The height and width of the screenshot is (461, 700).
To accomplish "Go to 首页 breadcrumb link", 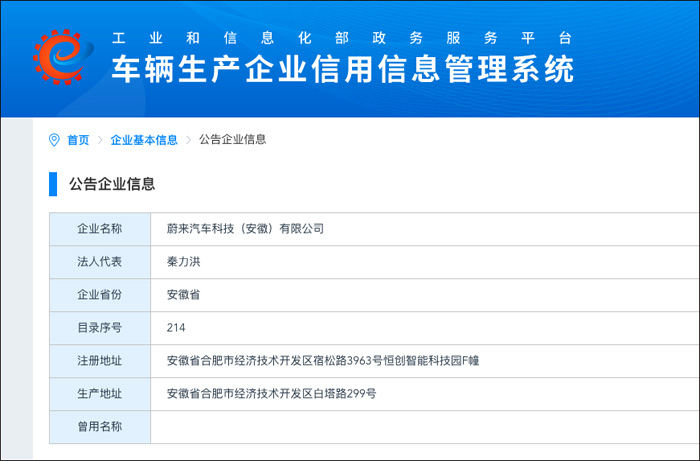I will tap(78, 140).
